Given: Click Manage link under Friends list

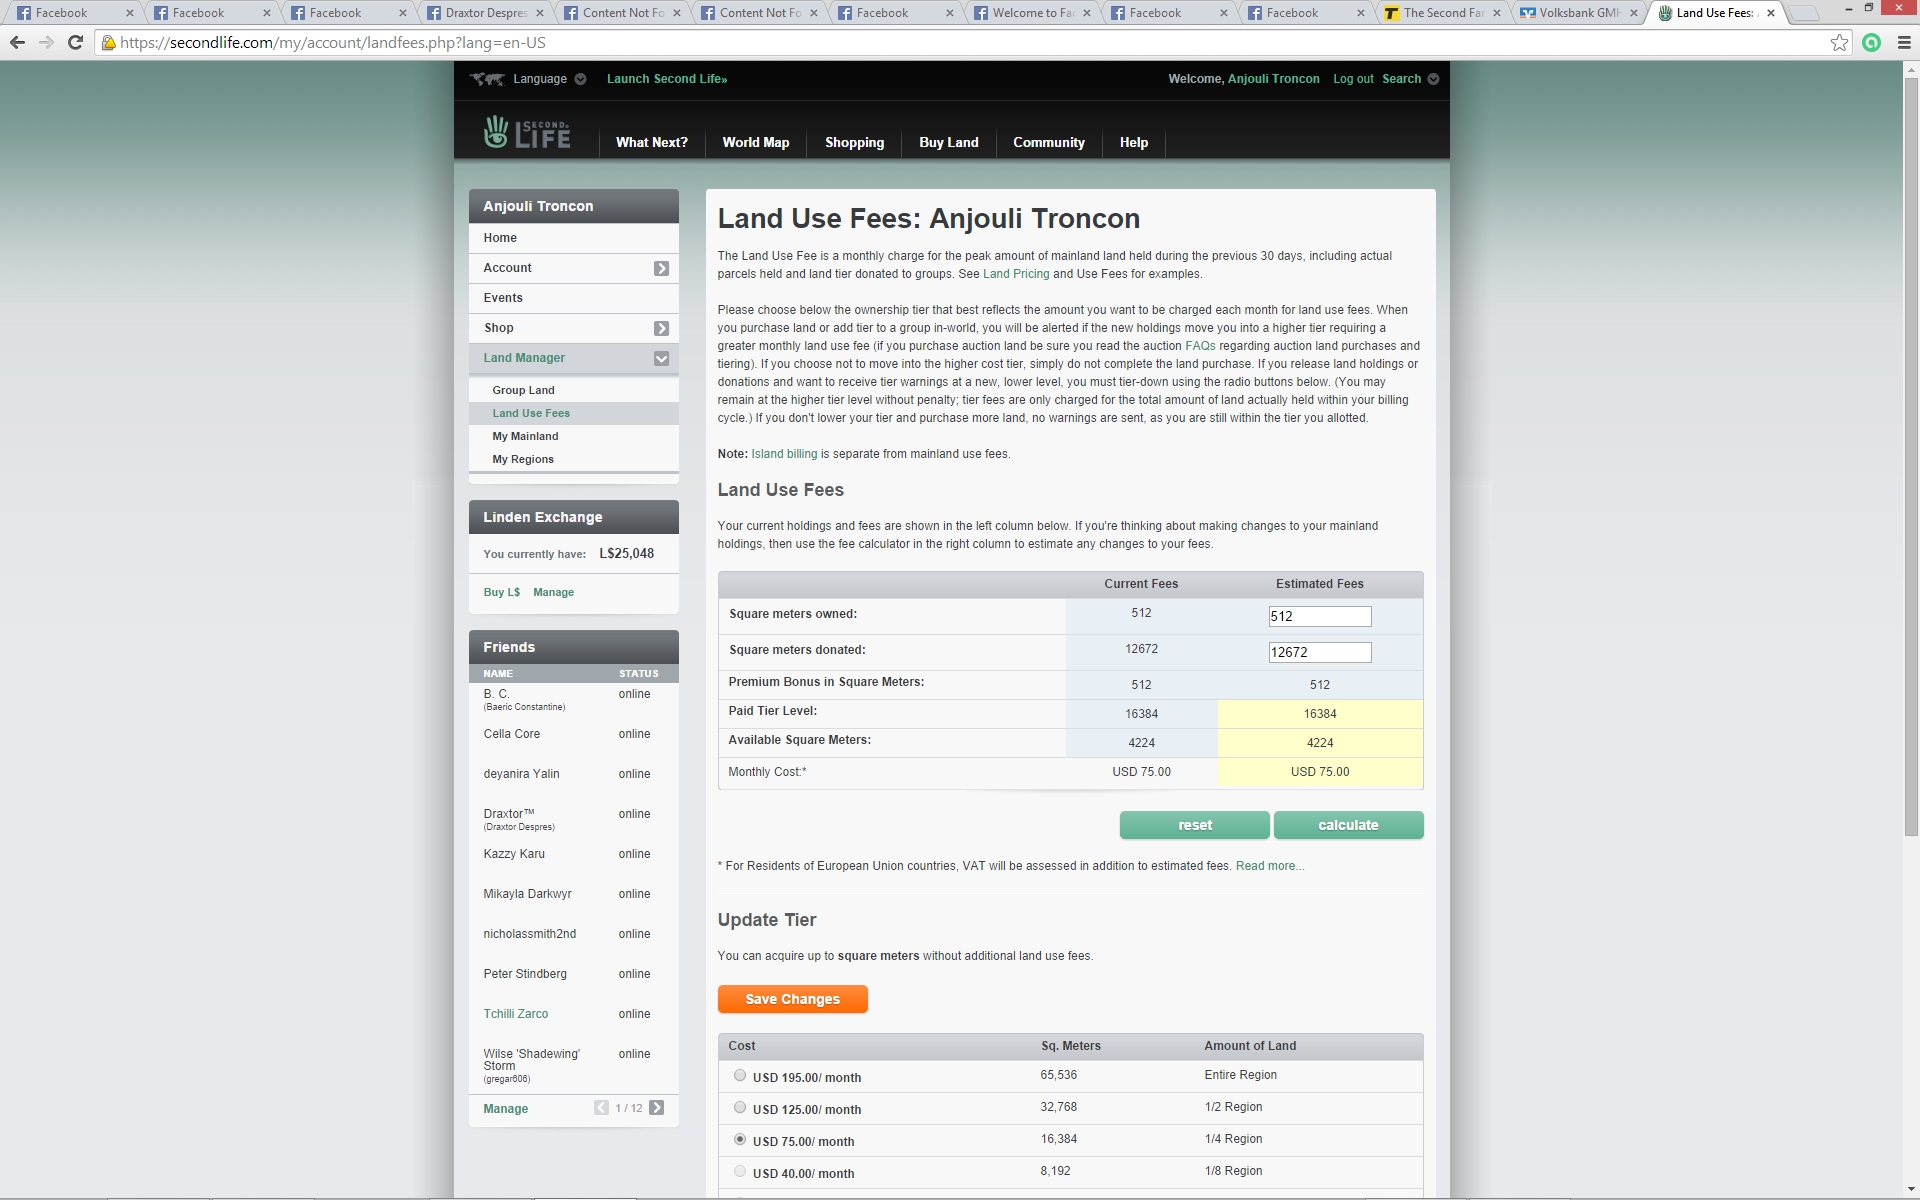Looking at the screenshot, I should [x=506, y=1108].
